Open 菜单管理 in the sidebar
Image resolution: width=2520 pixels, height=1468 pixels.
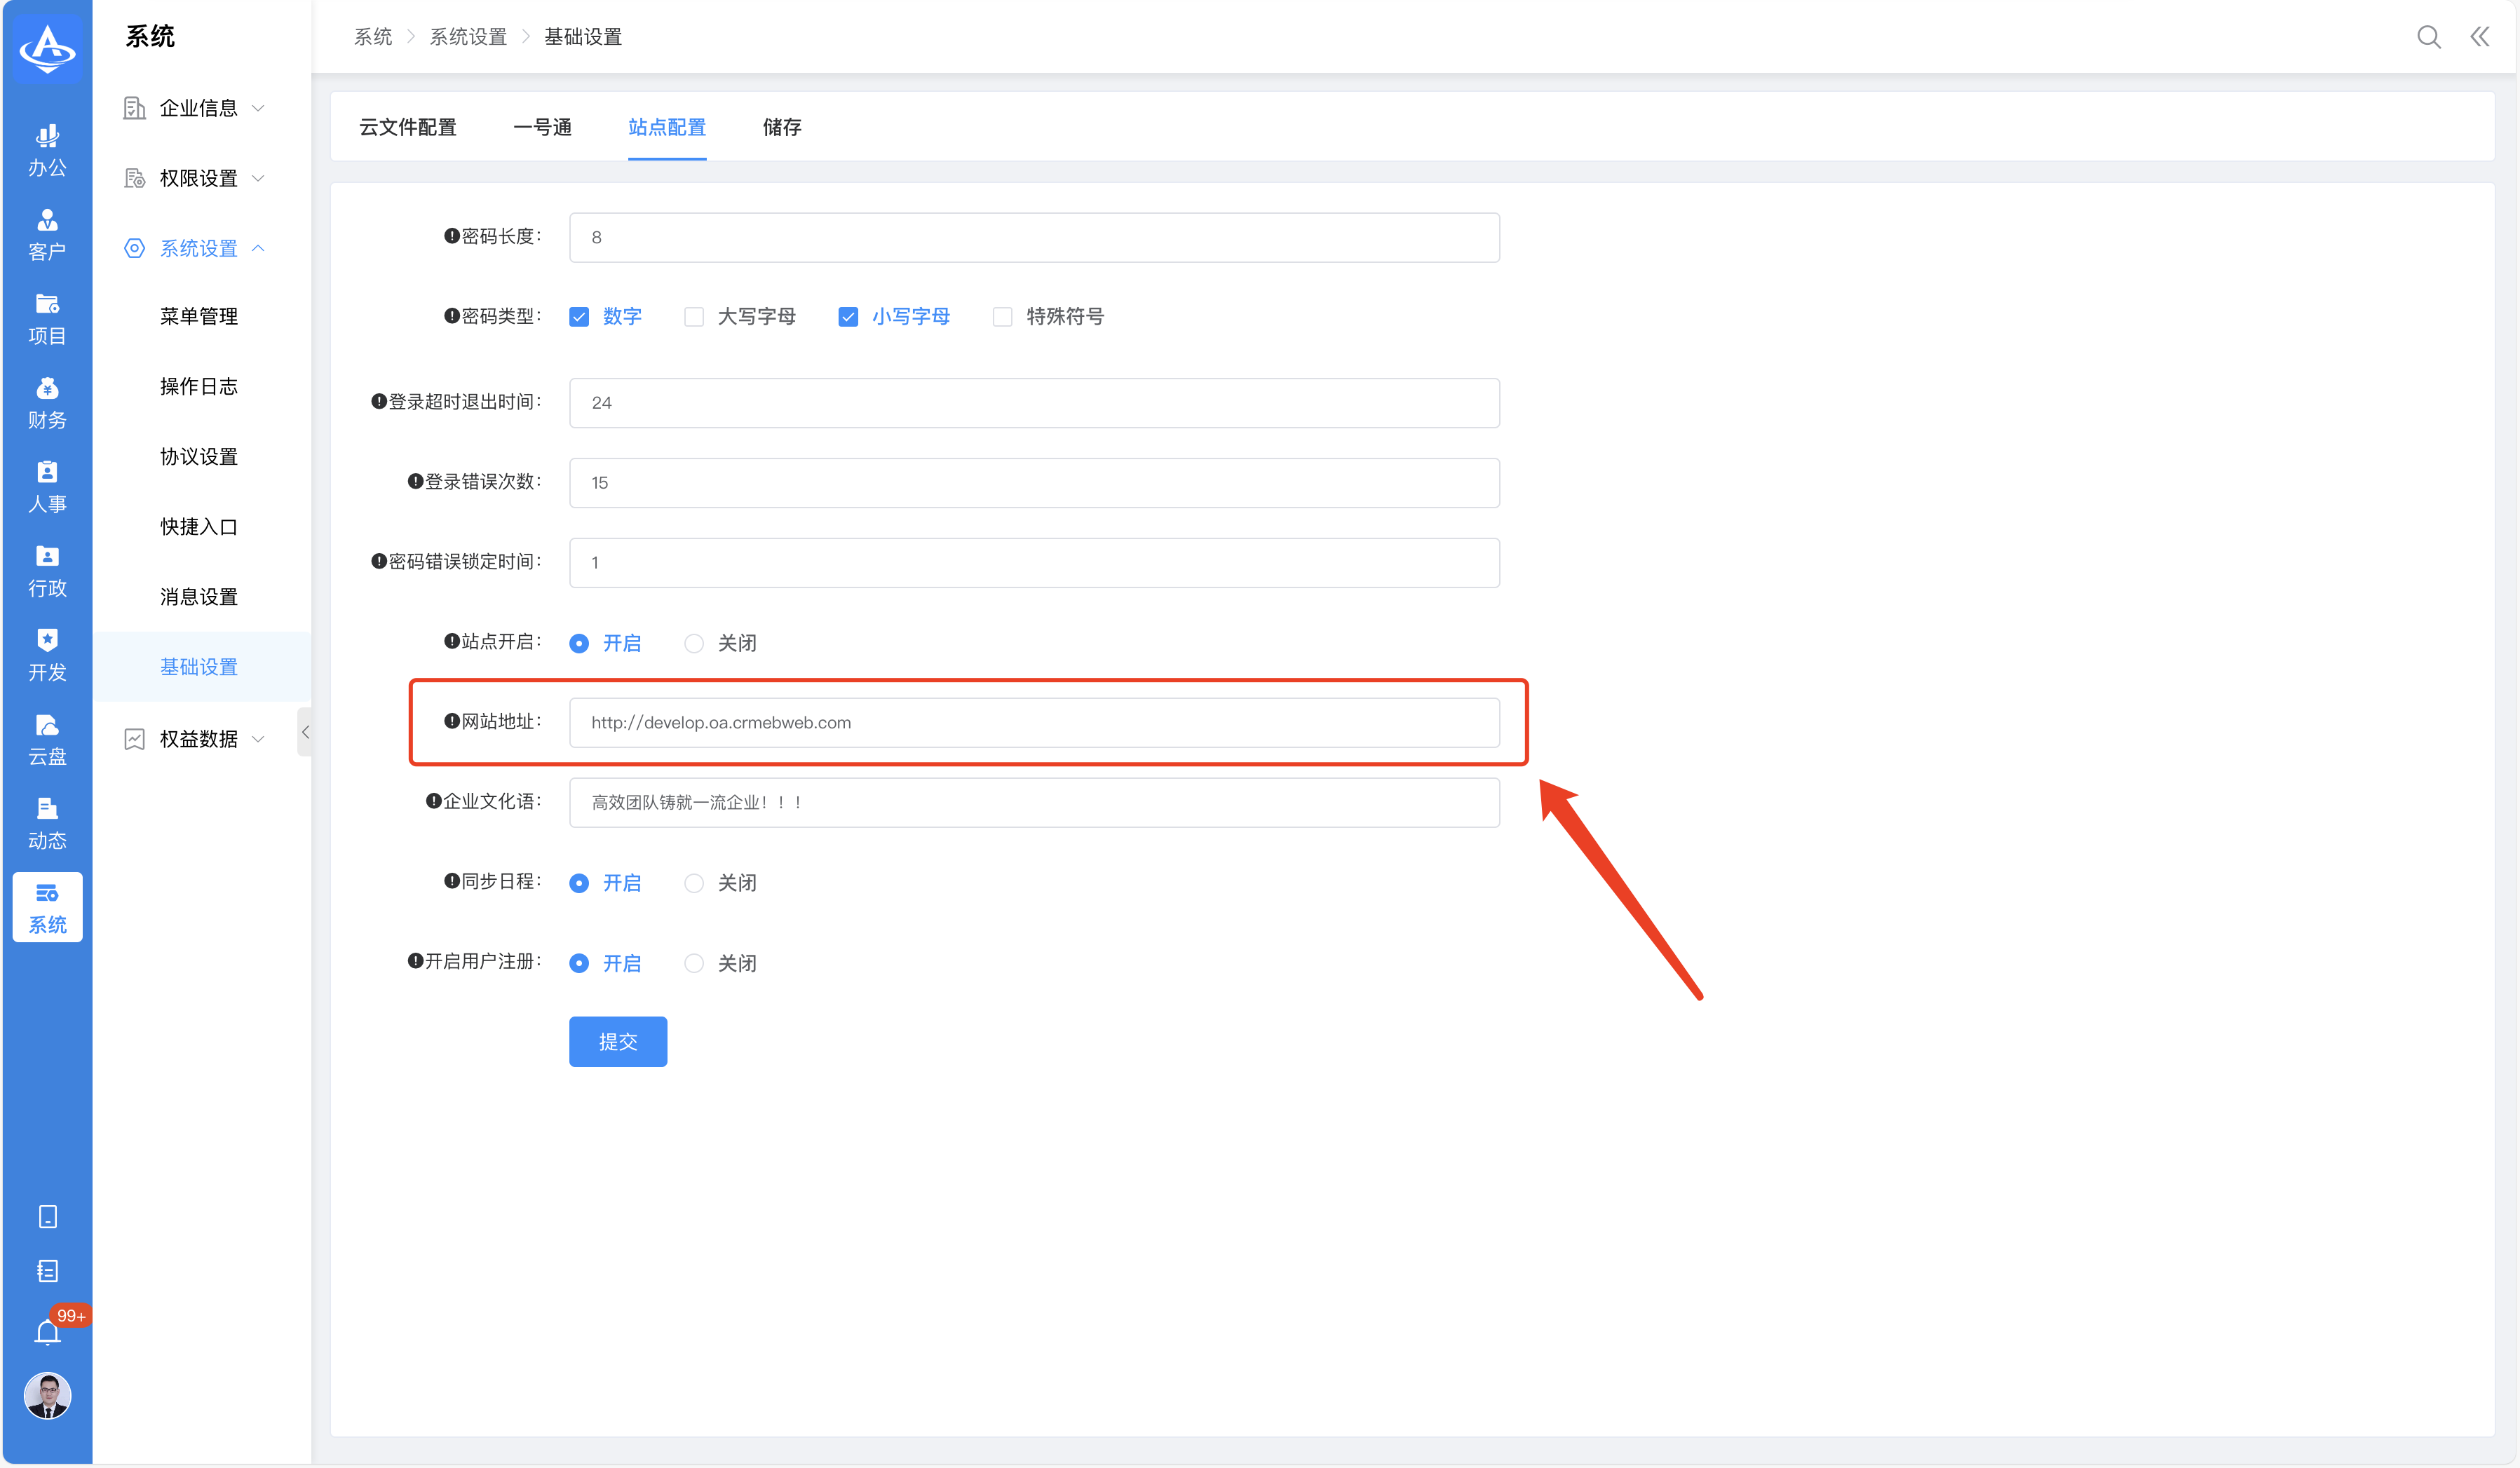coord(198,316)
